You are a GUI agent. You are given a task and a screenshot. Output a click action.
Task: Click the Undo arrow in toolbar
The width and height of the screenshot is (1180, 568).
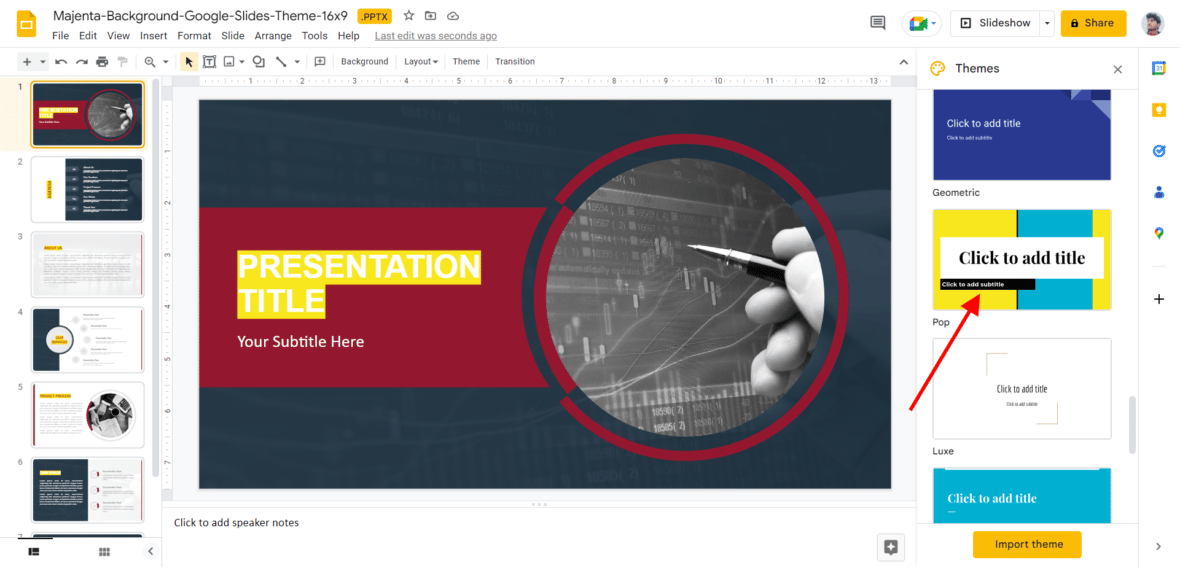pyautogui.click(x=62, y=62)
